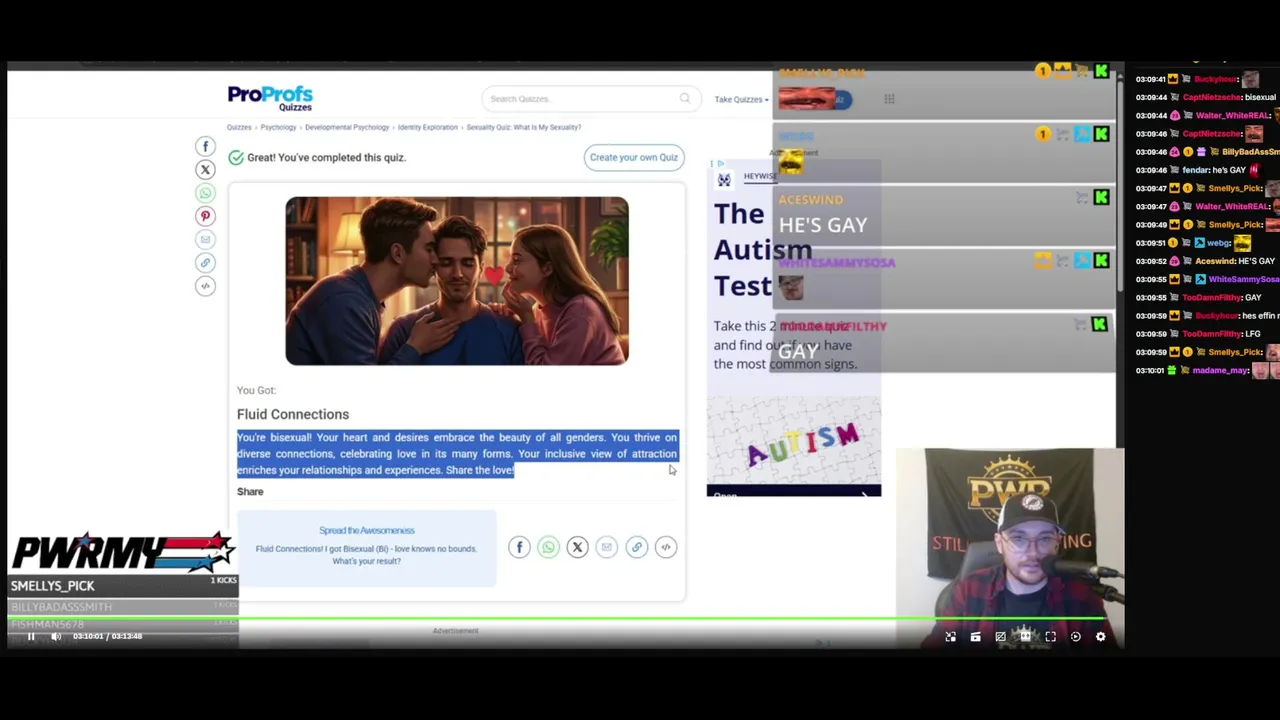This screenshot has height=720, width=1280.
Task: Click the search magnifier icon
Action: click(685, 98)
